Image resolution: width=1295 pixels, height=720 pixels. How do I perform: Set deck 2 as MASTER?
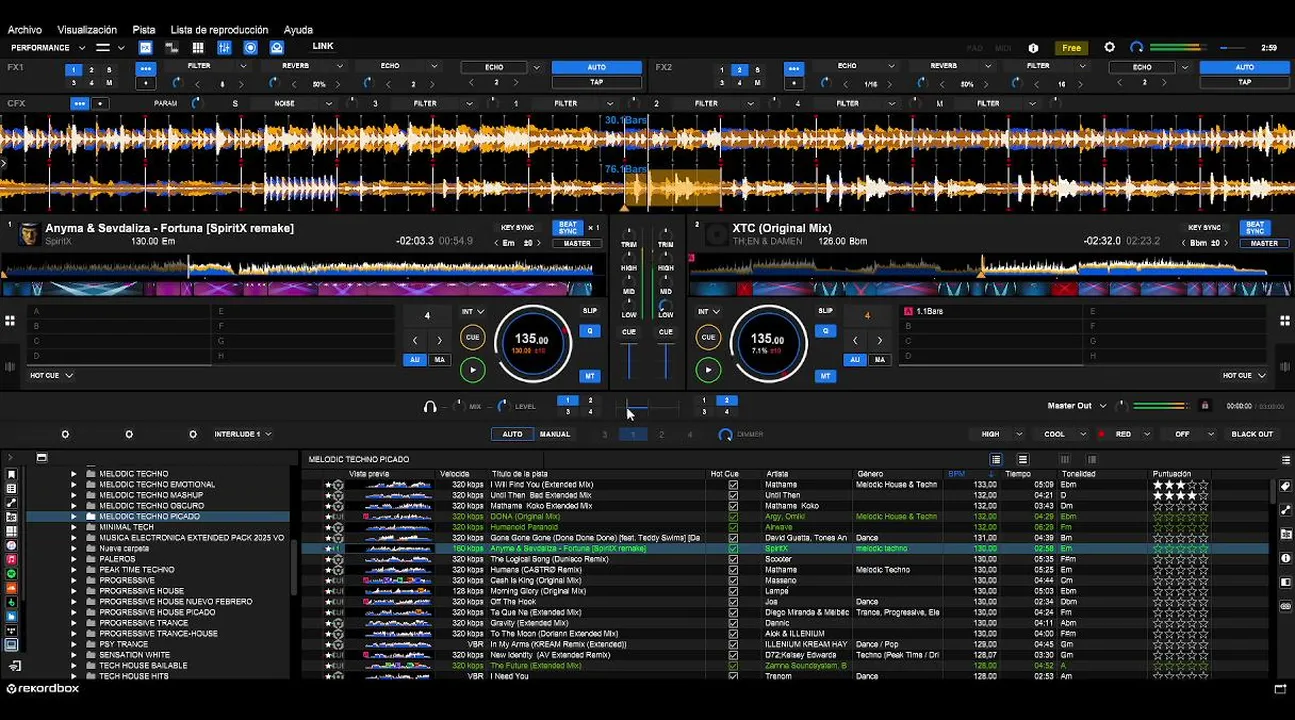coord(1264,243)
